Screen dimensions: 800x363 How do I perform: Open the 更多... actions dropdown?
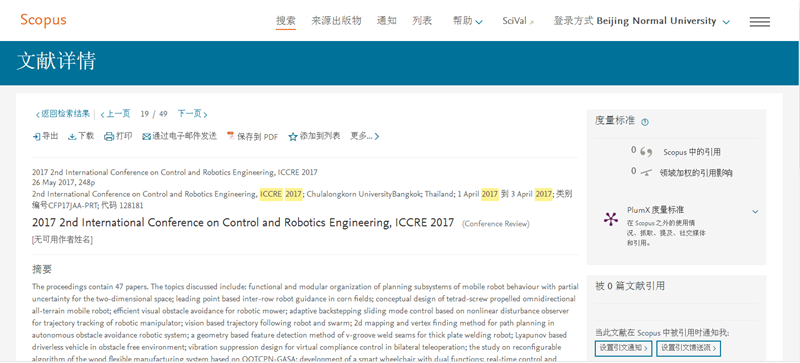click(365, 136)
